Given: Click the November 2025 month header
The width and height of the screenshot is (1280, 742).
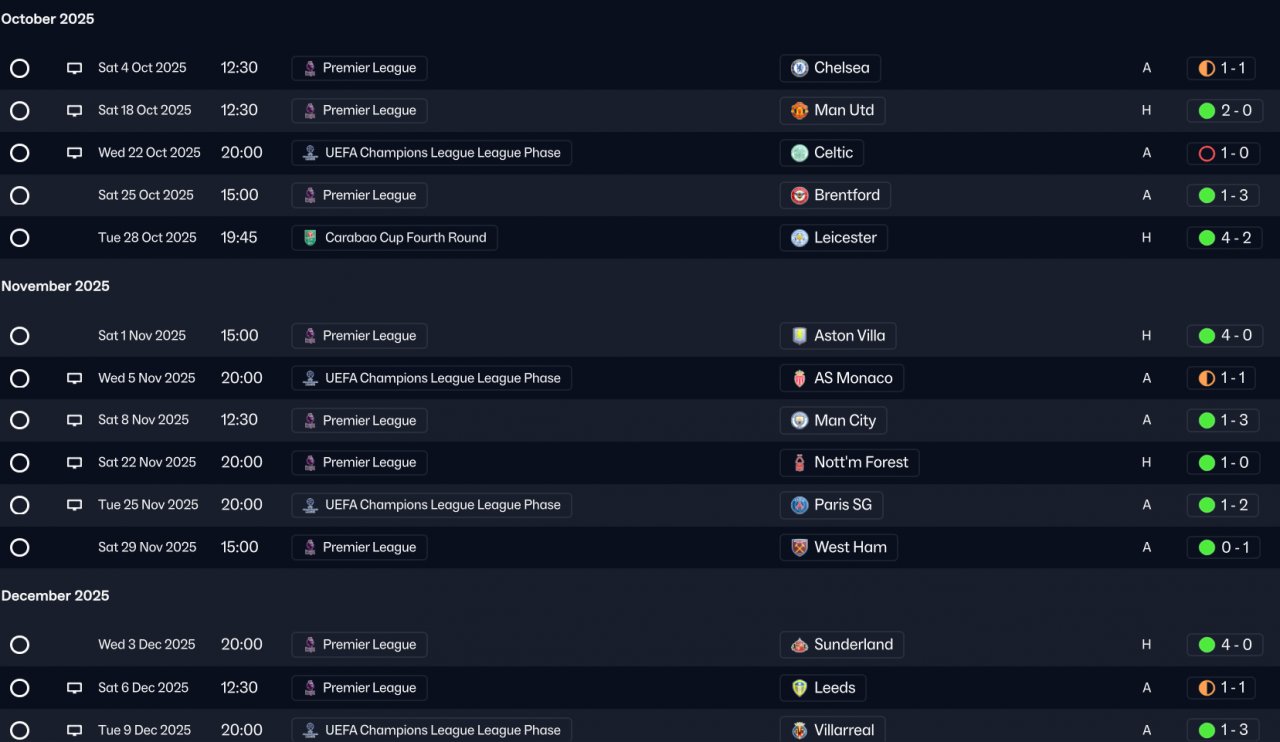Looking at the screenshot, I should pyautogui.click(x=55, y=286).
